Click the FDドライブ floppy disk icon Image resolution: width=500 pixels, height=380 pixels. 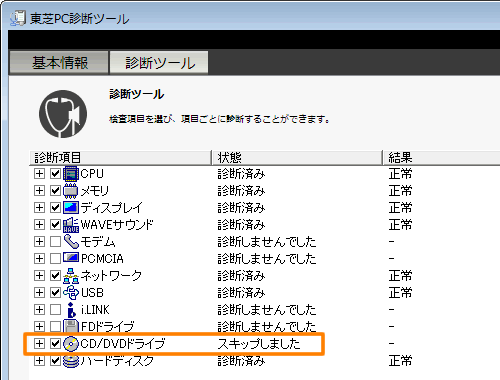[71, 326]
